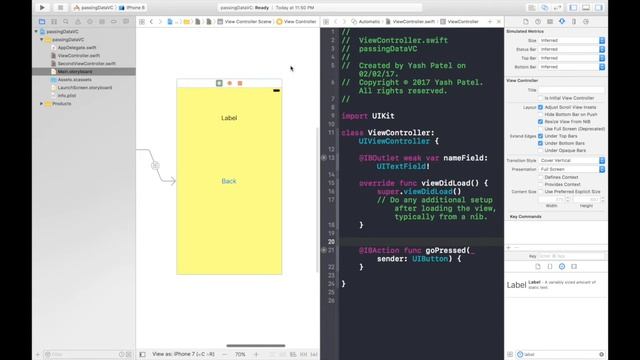
Task: Uncheck Under Top Bars
Action: pyautogui.click(x=540, y=136)
